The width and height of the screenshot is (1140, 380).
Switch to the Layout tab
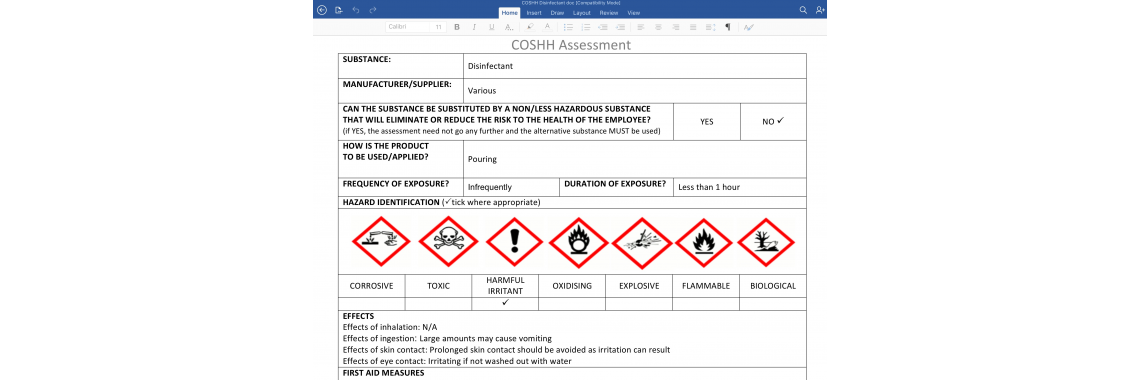[582, 12]
